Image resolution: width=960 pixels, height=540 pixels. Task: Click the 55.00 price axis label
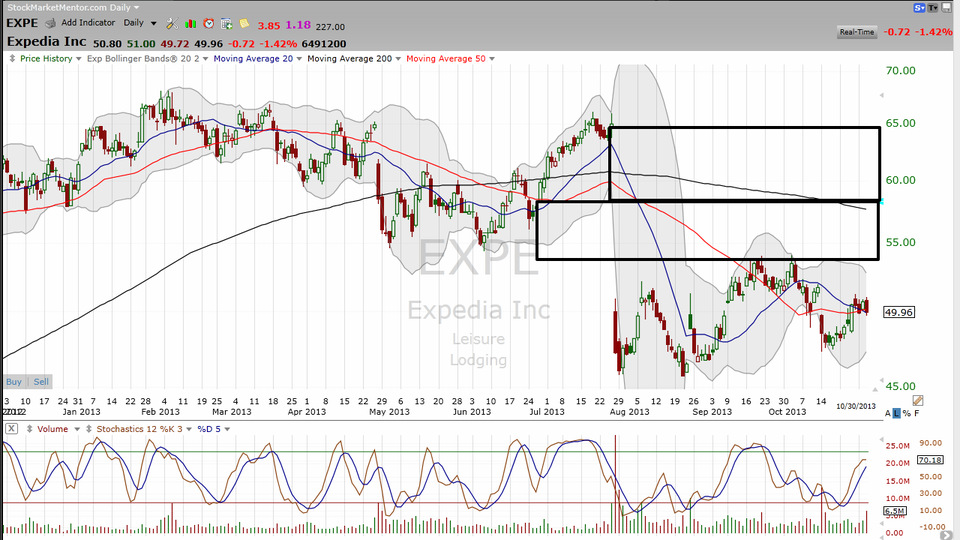901,242
